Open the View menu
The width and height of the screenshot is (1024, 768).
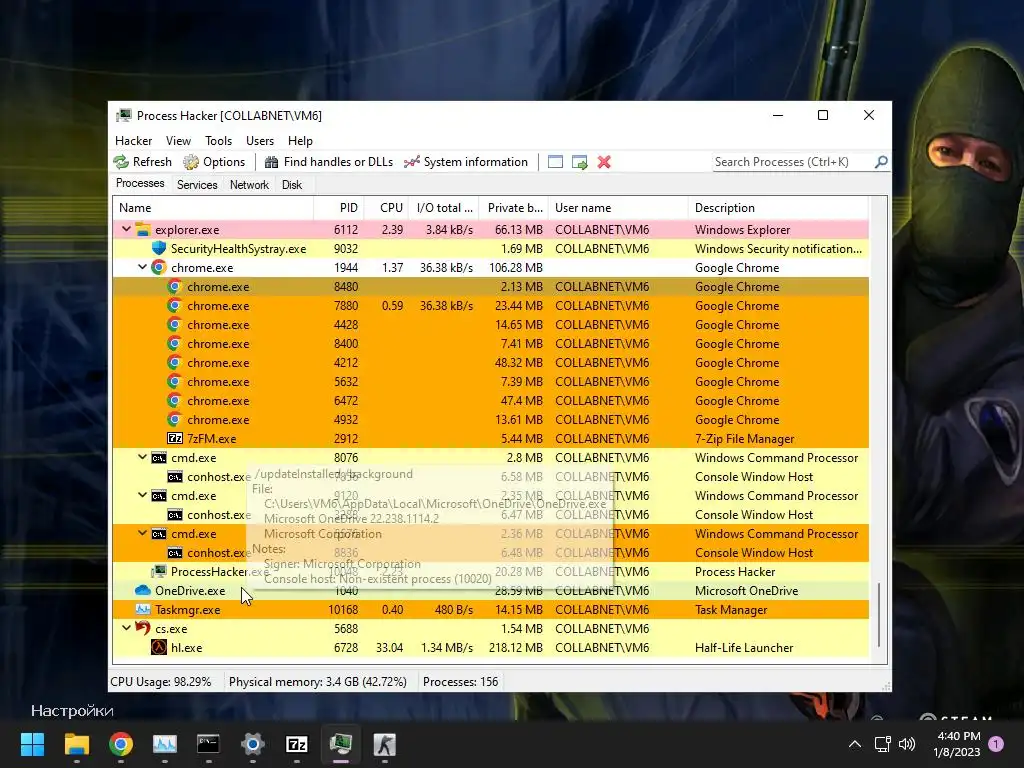point(178,140)
